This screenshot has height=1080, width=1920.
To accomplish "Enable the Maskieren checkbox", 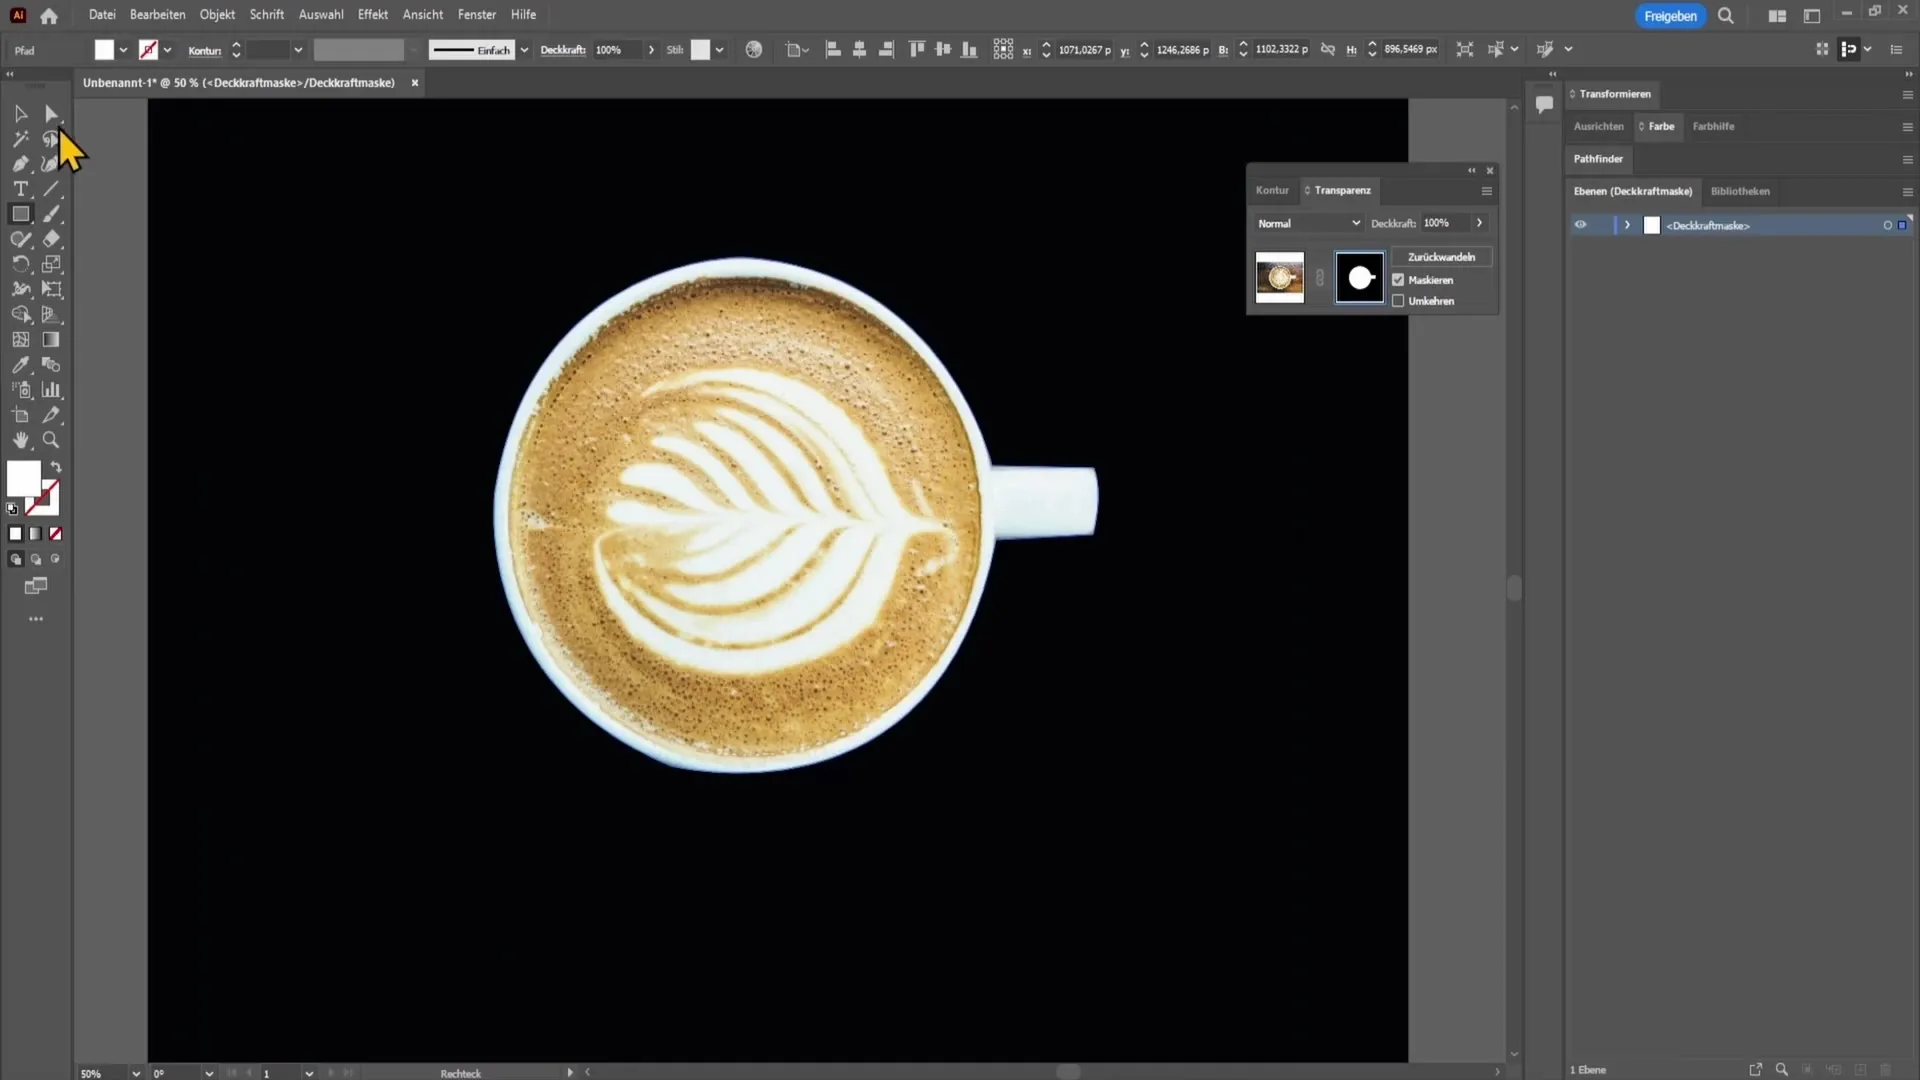I will 1398,280.
